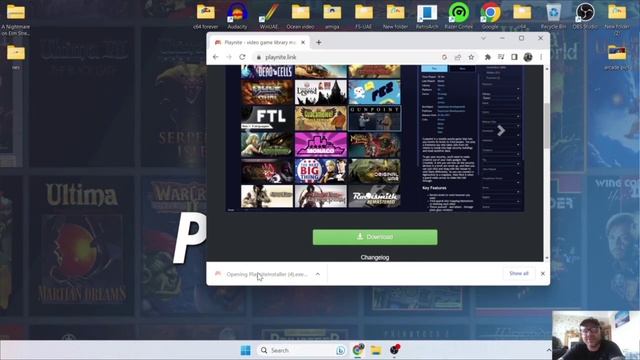Open the share this page icon

458,57
